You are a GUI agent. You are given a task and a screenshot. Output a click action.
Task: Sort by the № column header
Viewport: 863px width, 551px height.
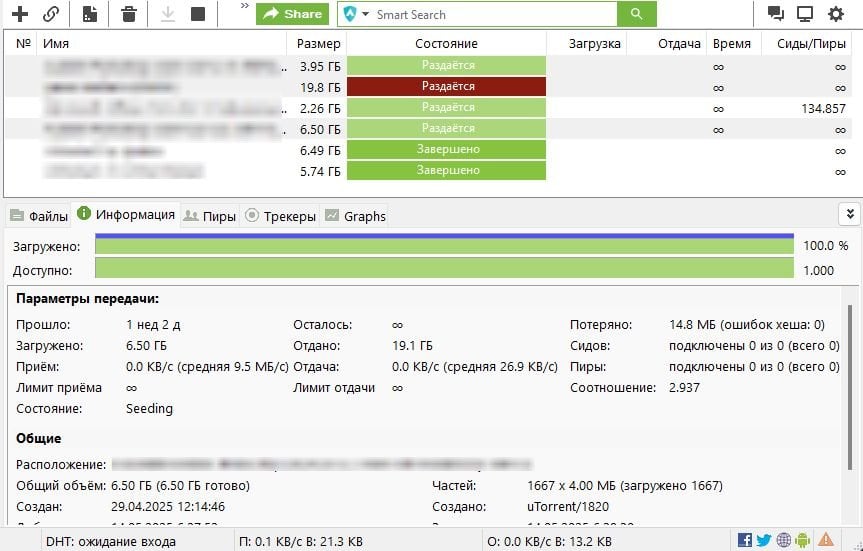click(x=24, y=43)
